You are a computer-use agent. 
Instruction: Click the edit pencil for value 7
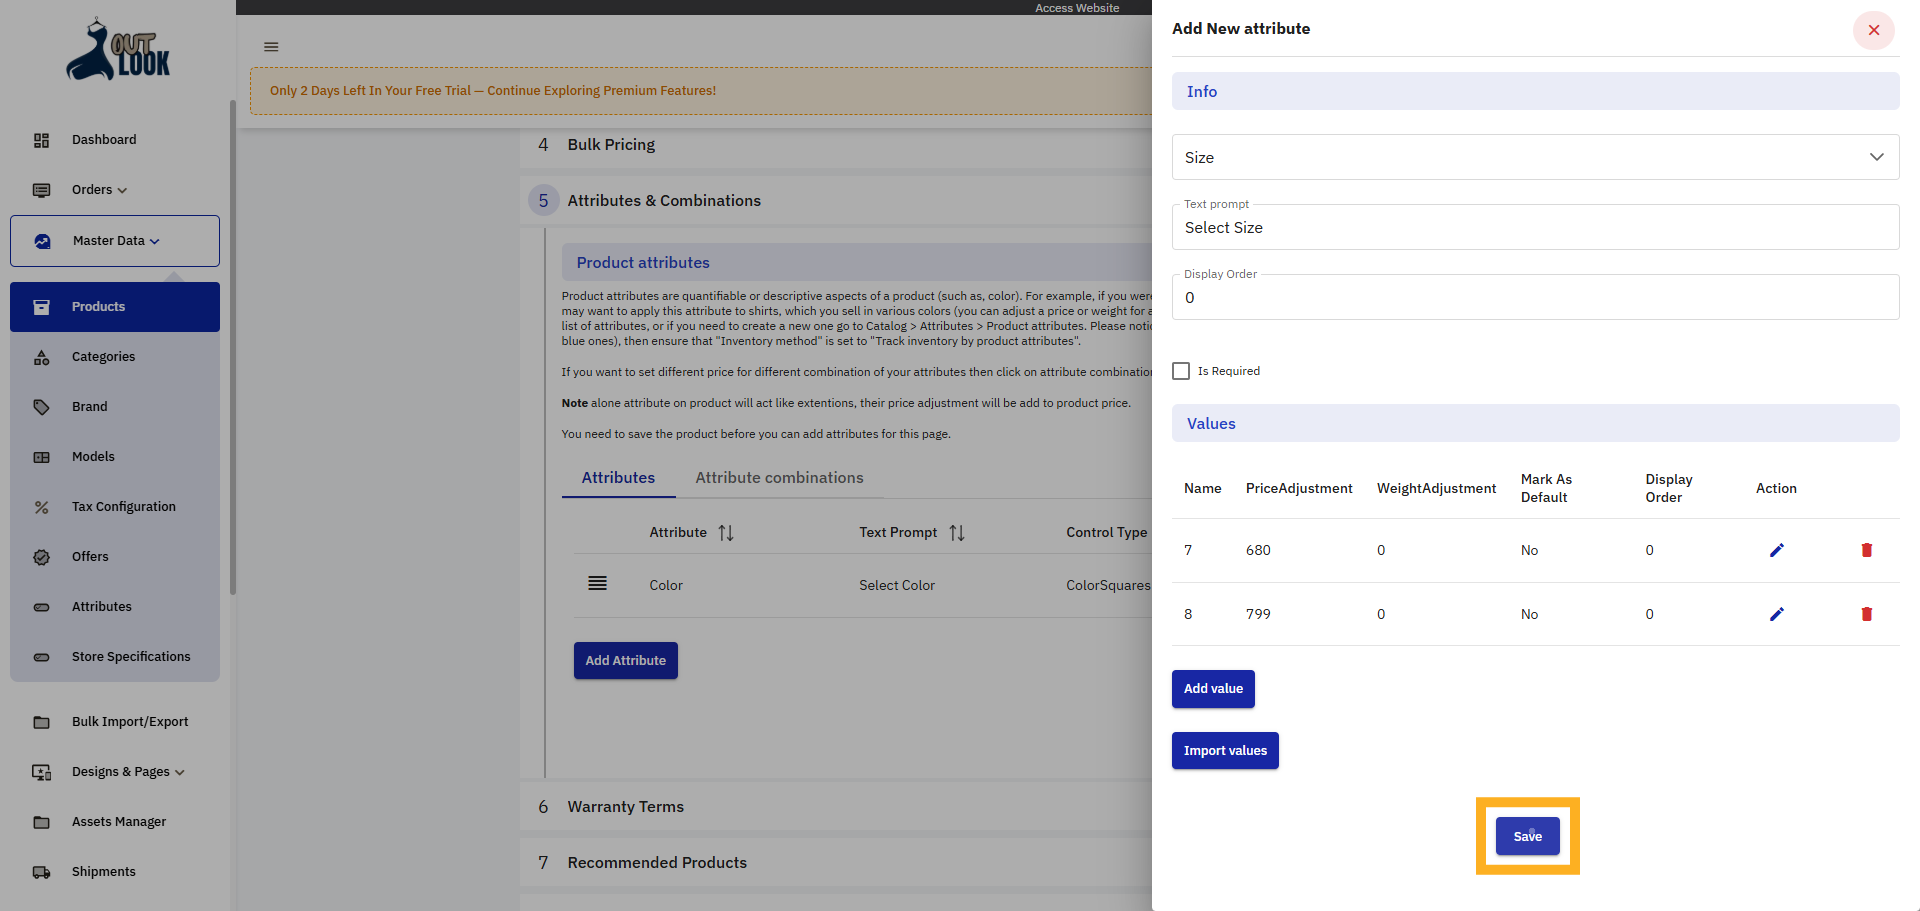1776,550
